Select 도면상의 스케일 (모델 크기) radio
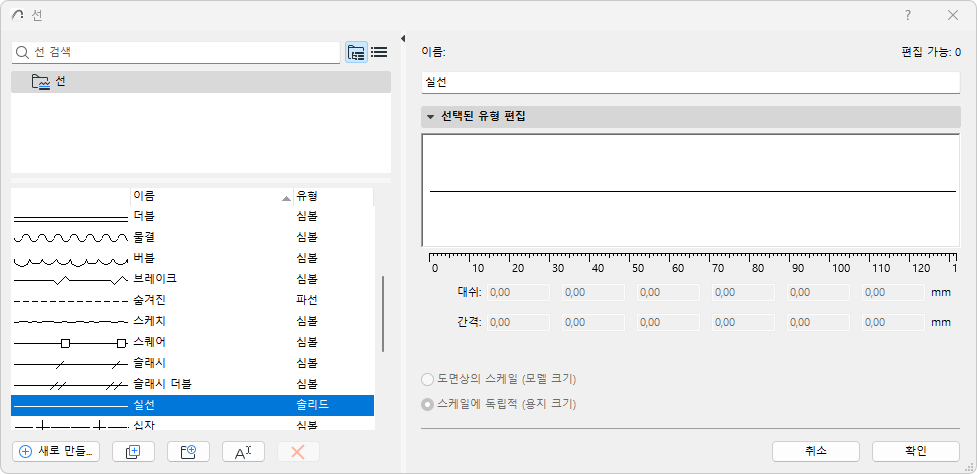Screen dimensions: 977x474 (x=427, y=379)
